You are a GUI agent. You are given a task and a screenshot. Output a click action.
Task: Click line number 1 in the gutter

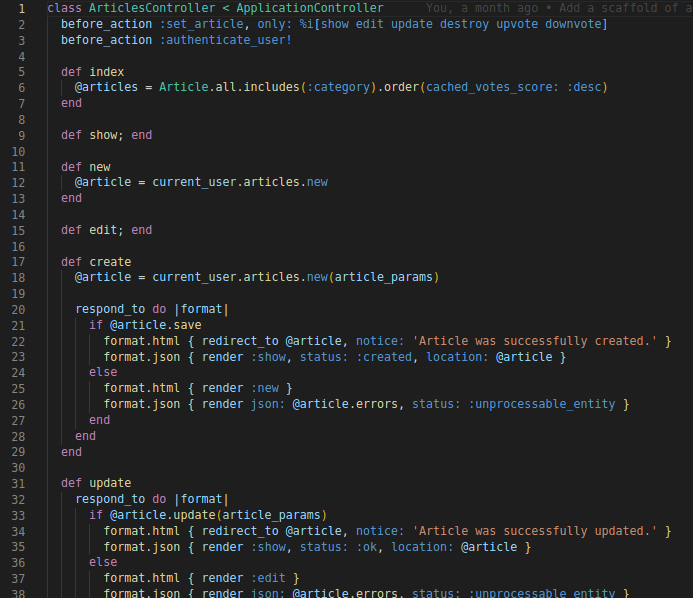coord(22,9)
